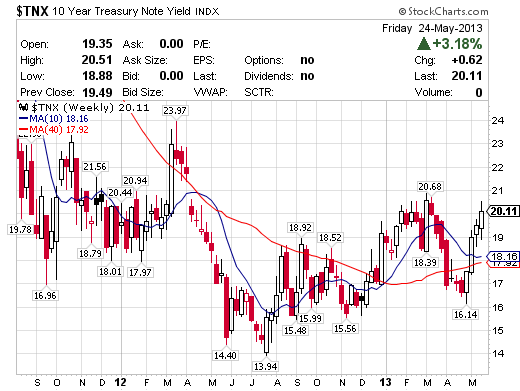
Task: Click the 20.68 high price annotation
Action: point(430,186)
